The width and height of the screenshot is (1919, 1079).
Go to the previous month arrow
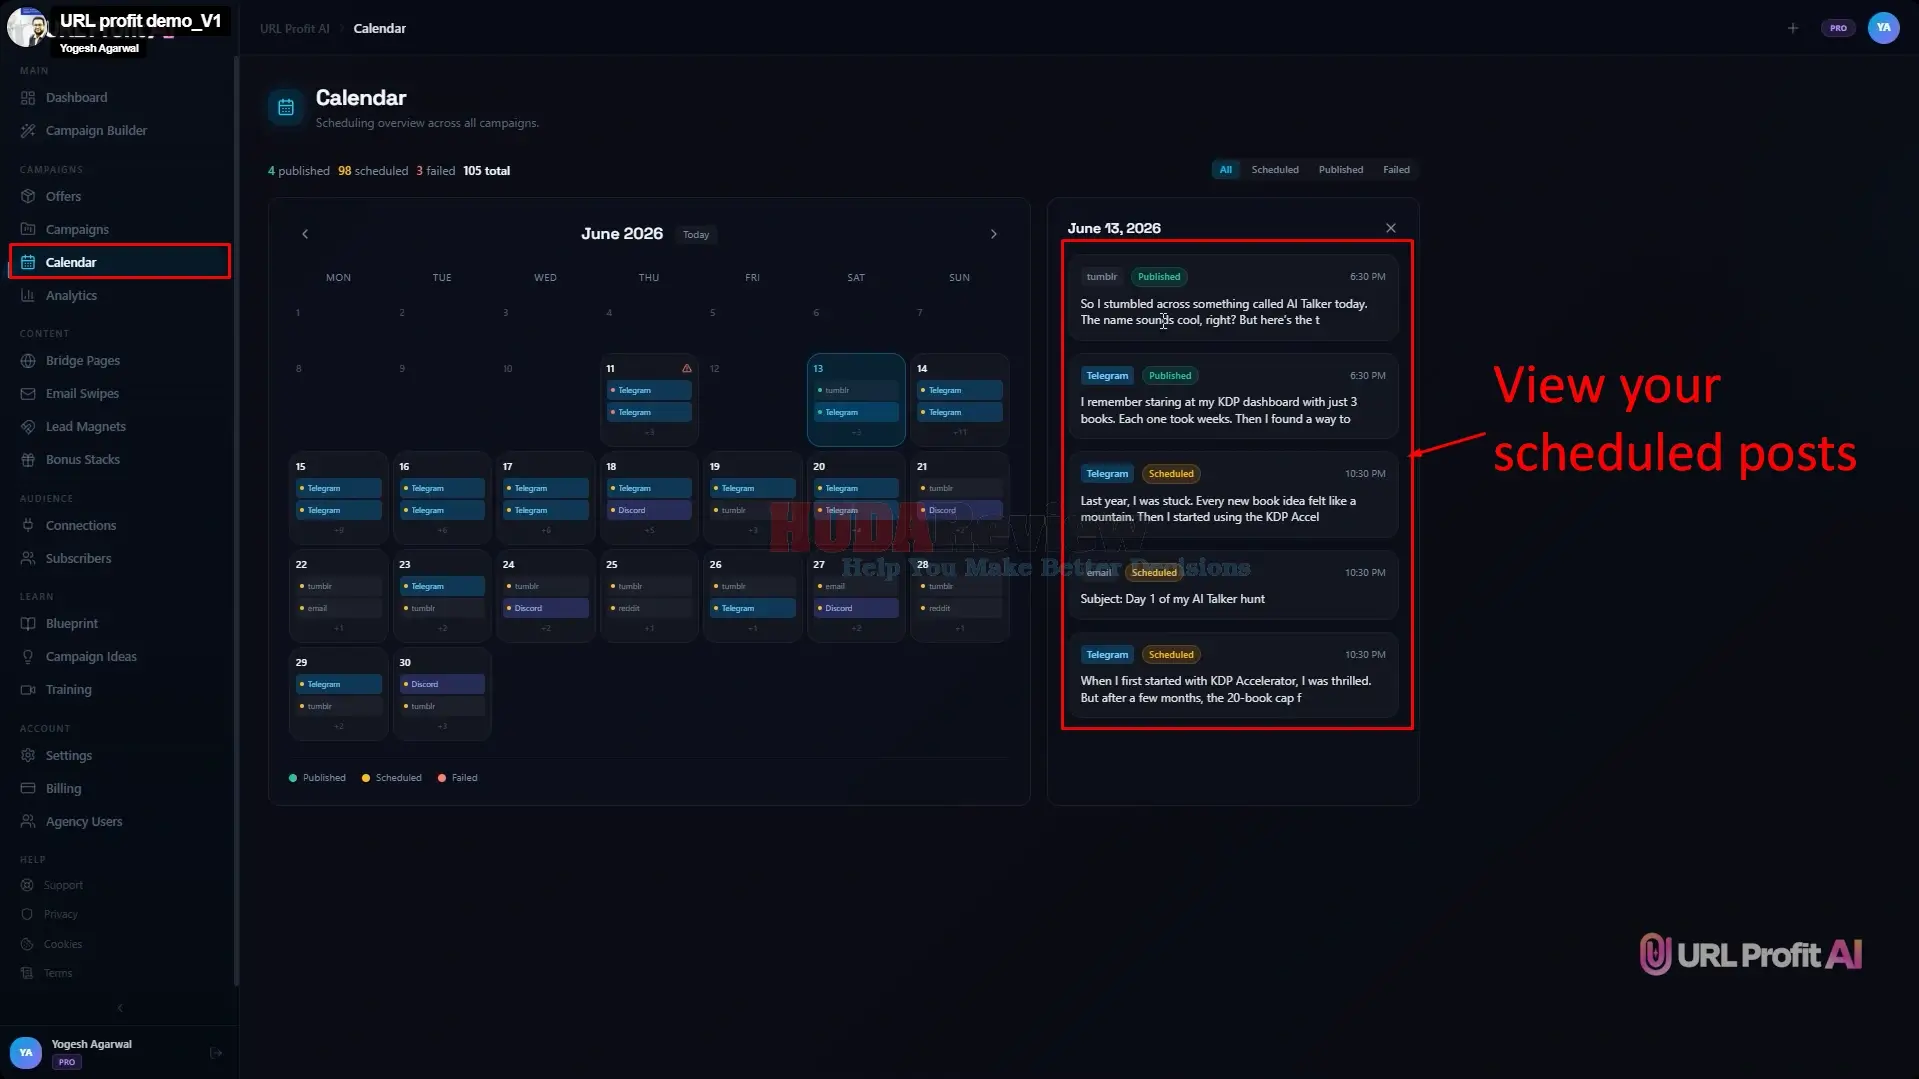coord(305,234)
